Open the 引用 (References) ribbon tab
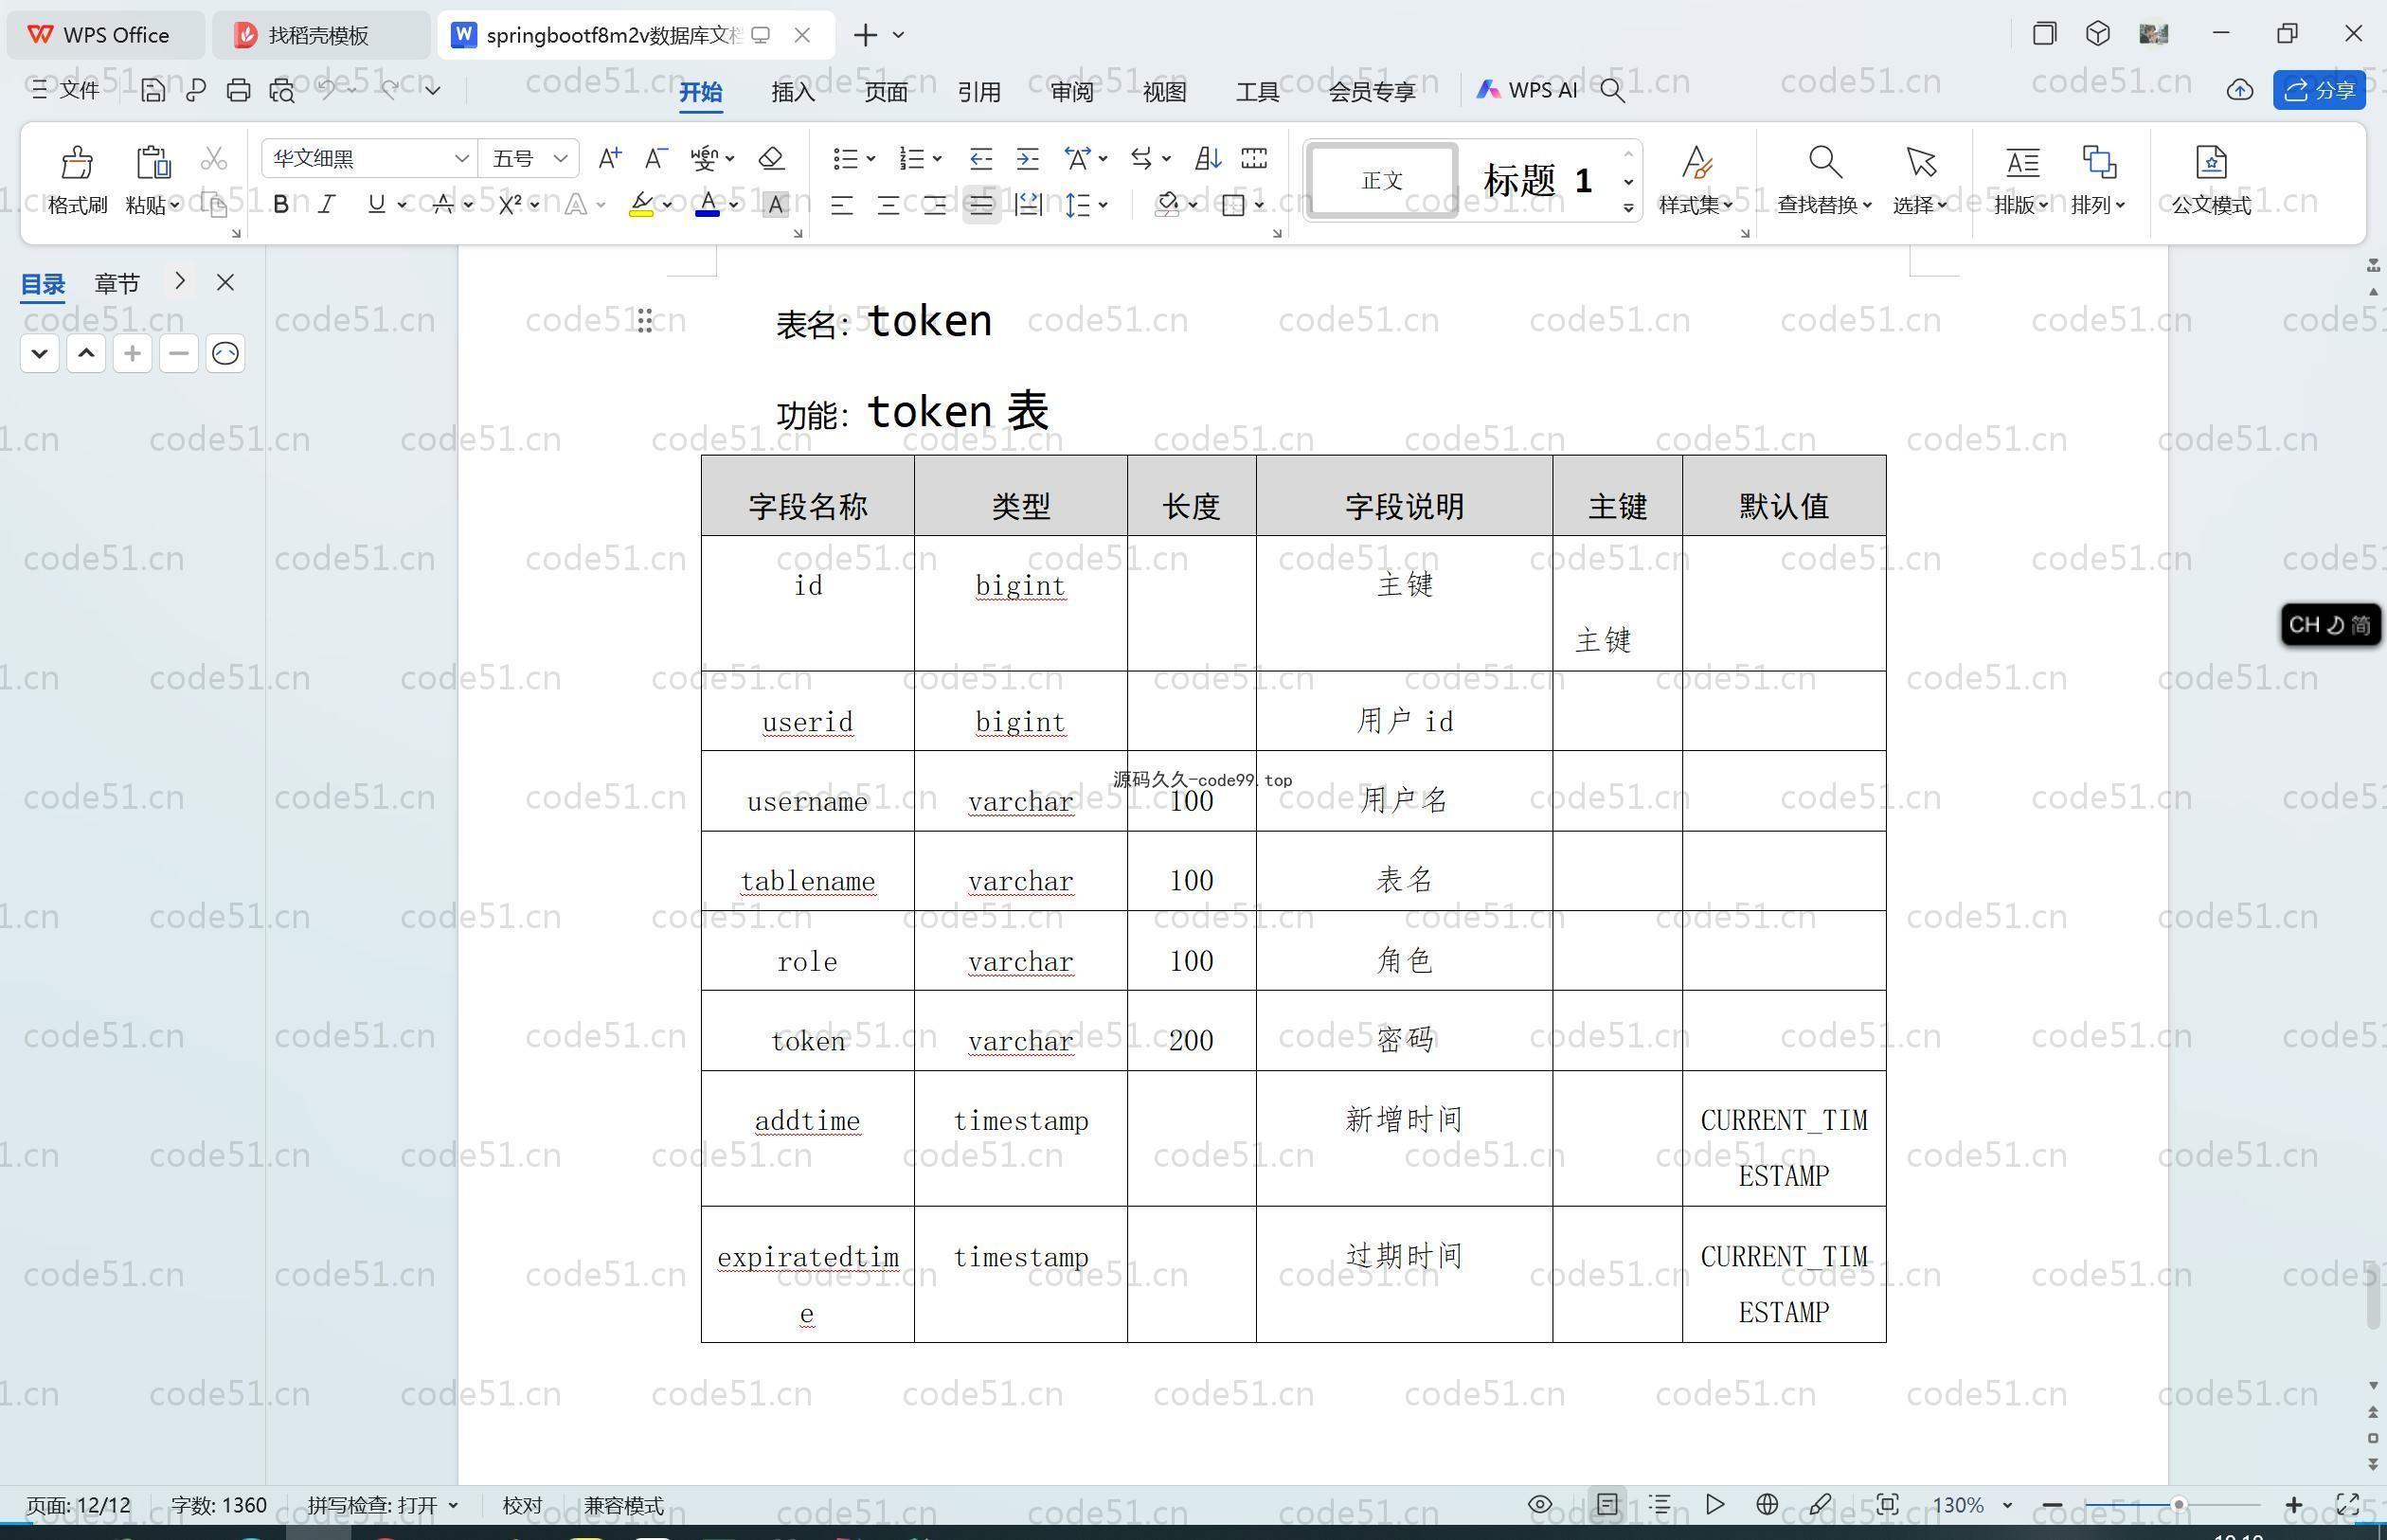 979,92
